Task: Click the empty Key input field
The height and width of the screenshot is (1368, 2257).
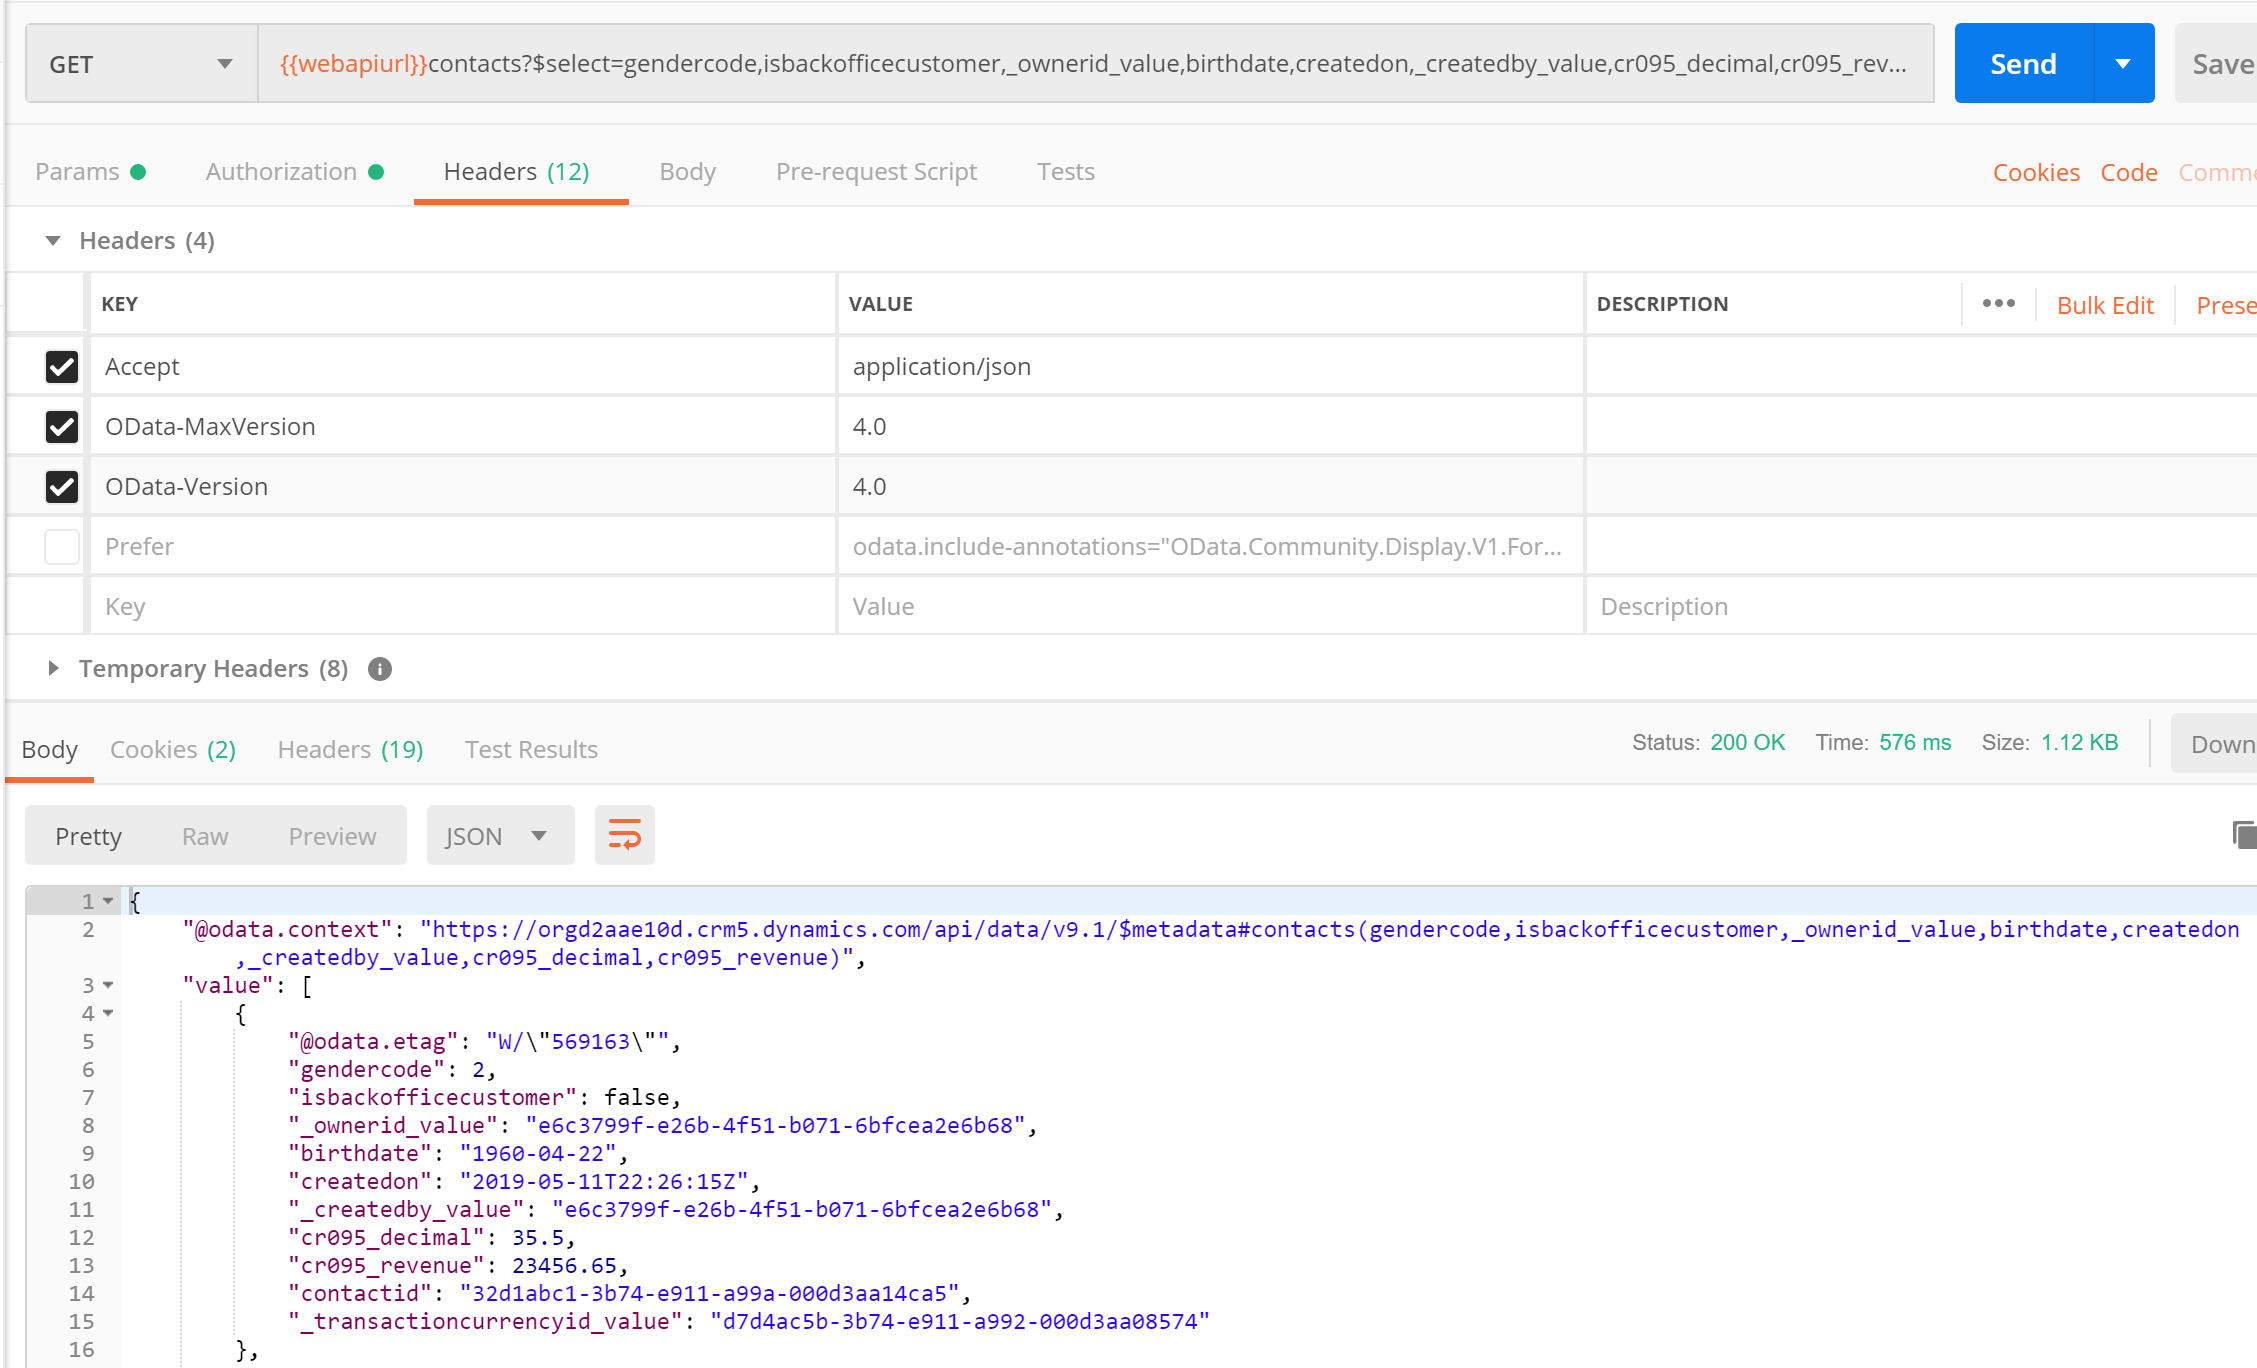Action: 463,607
